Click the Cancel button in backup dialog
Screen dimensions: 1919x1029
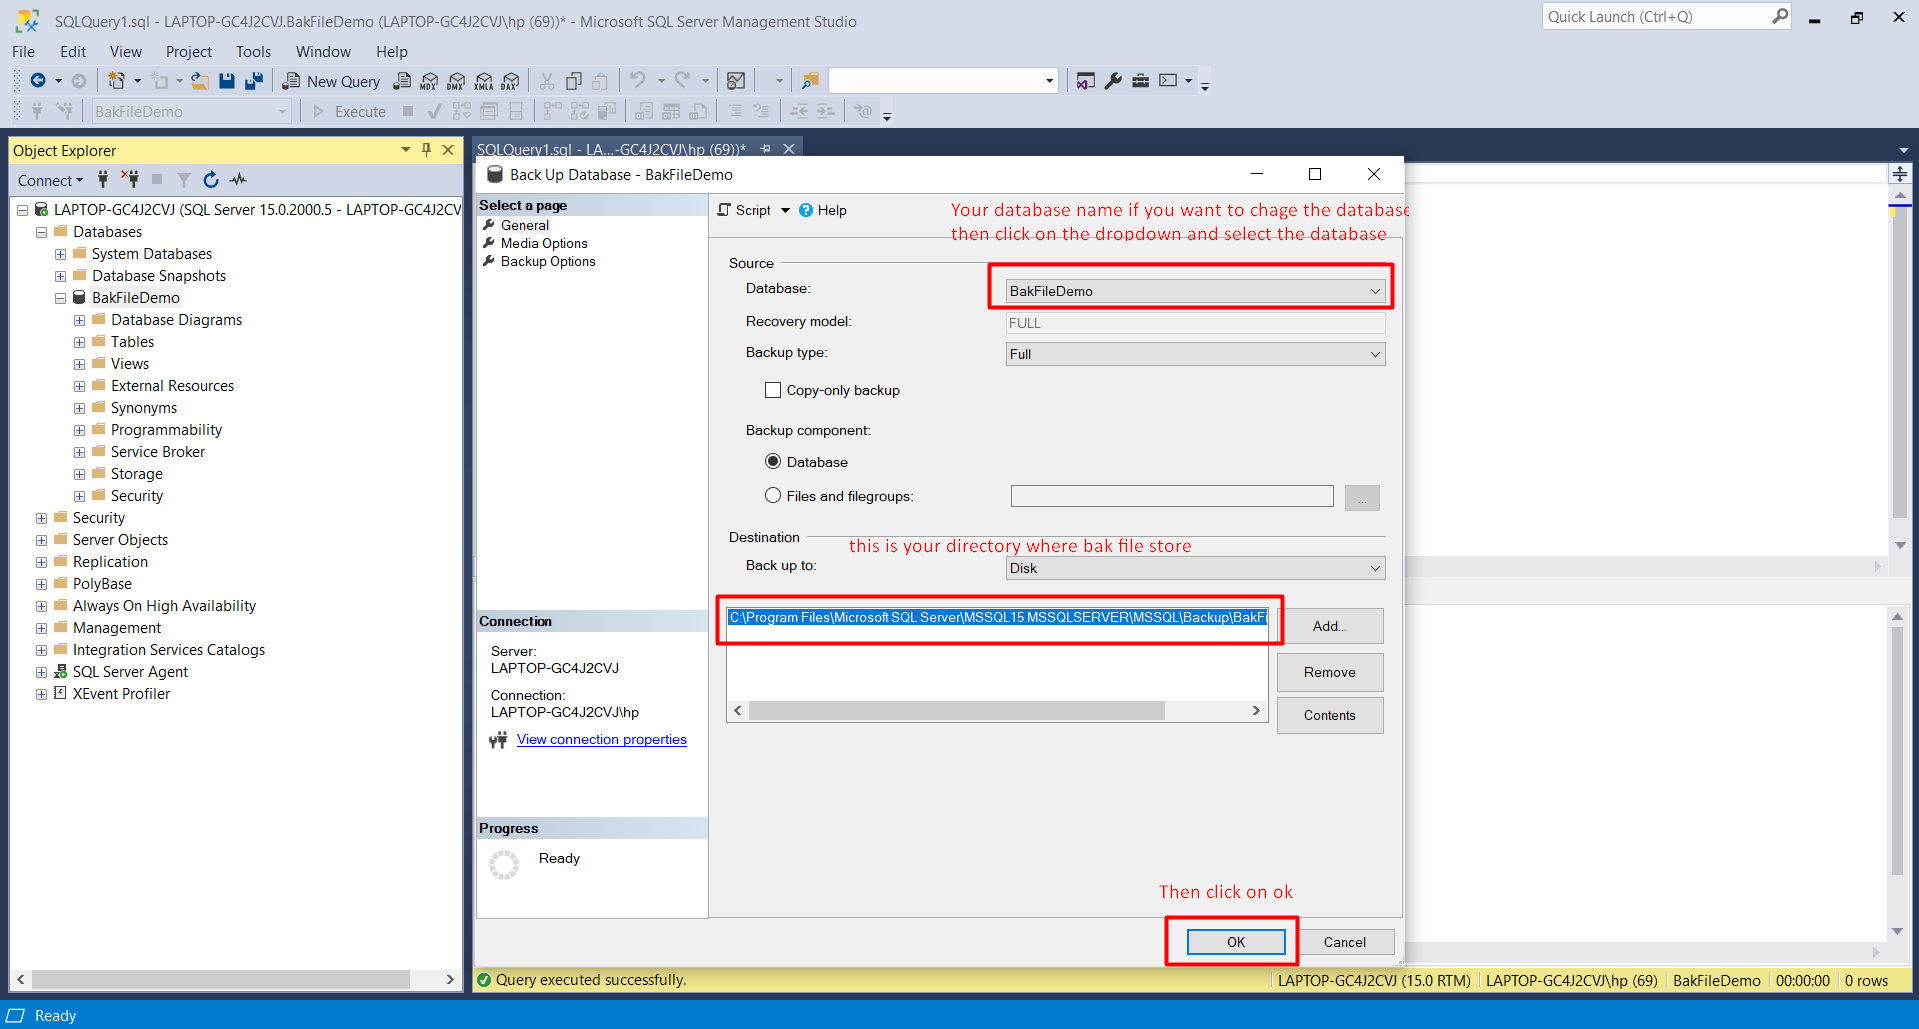point(1344,942)
